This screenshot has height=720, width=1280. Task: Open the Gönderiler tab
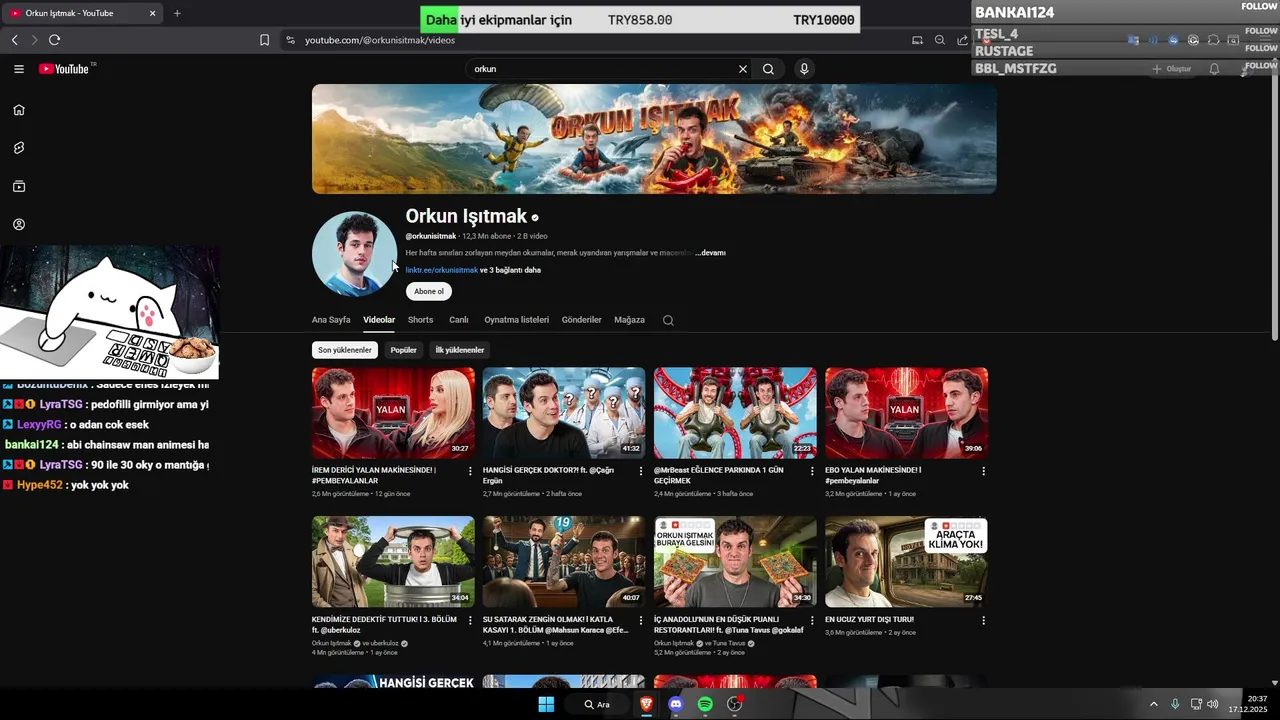pos(582,320)
